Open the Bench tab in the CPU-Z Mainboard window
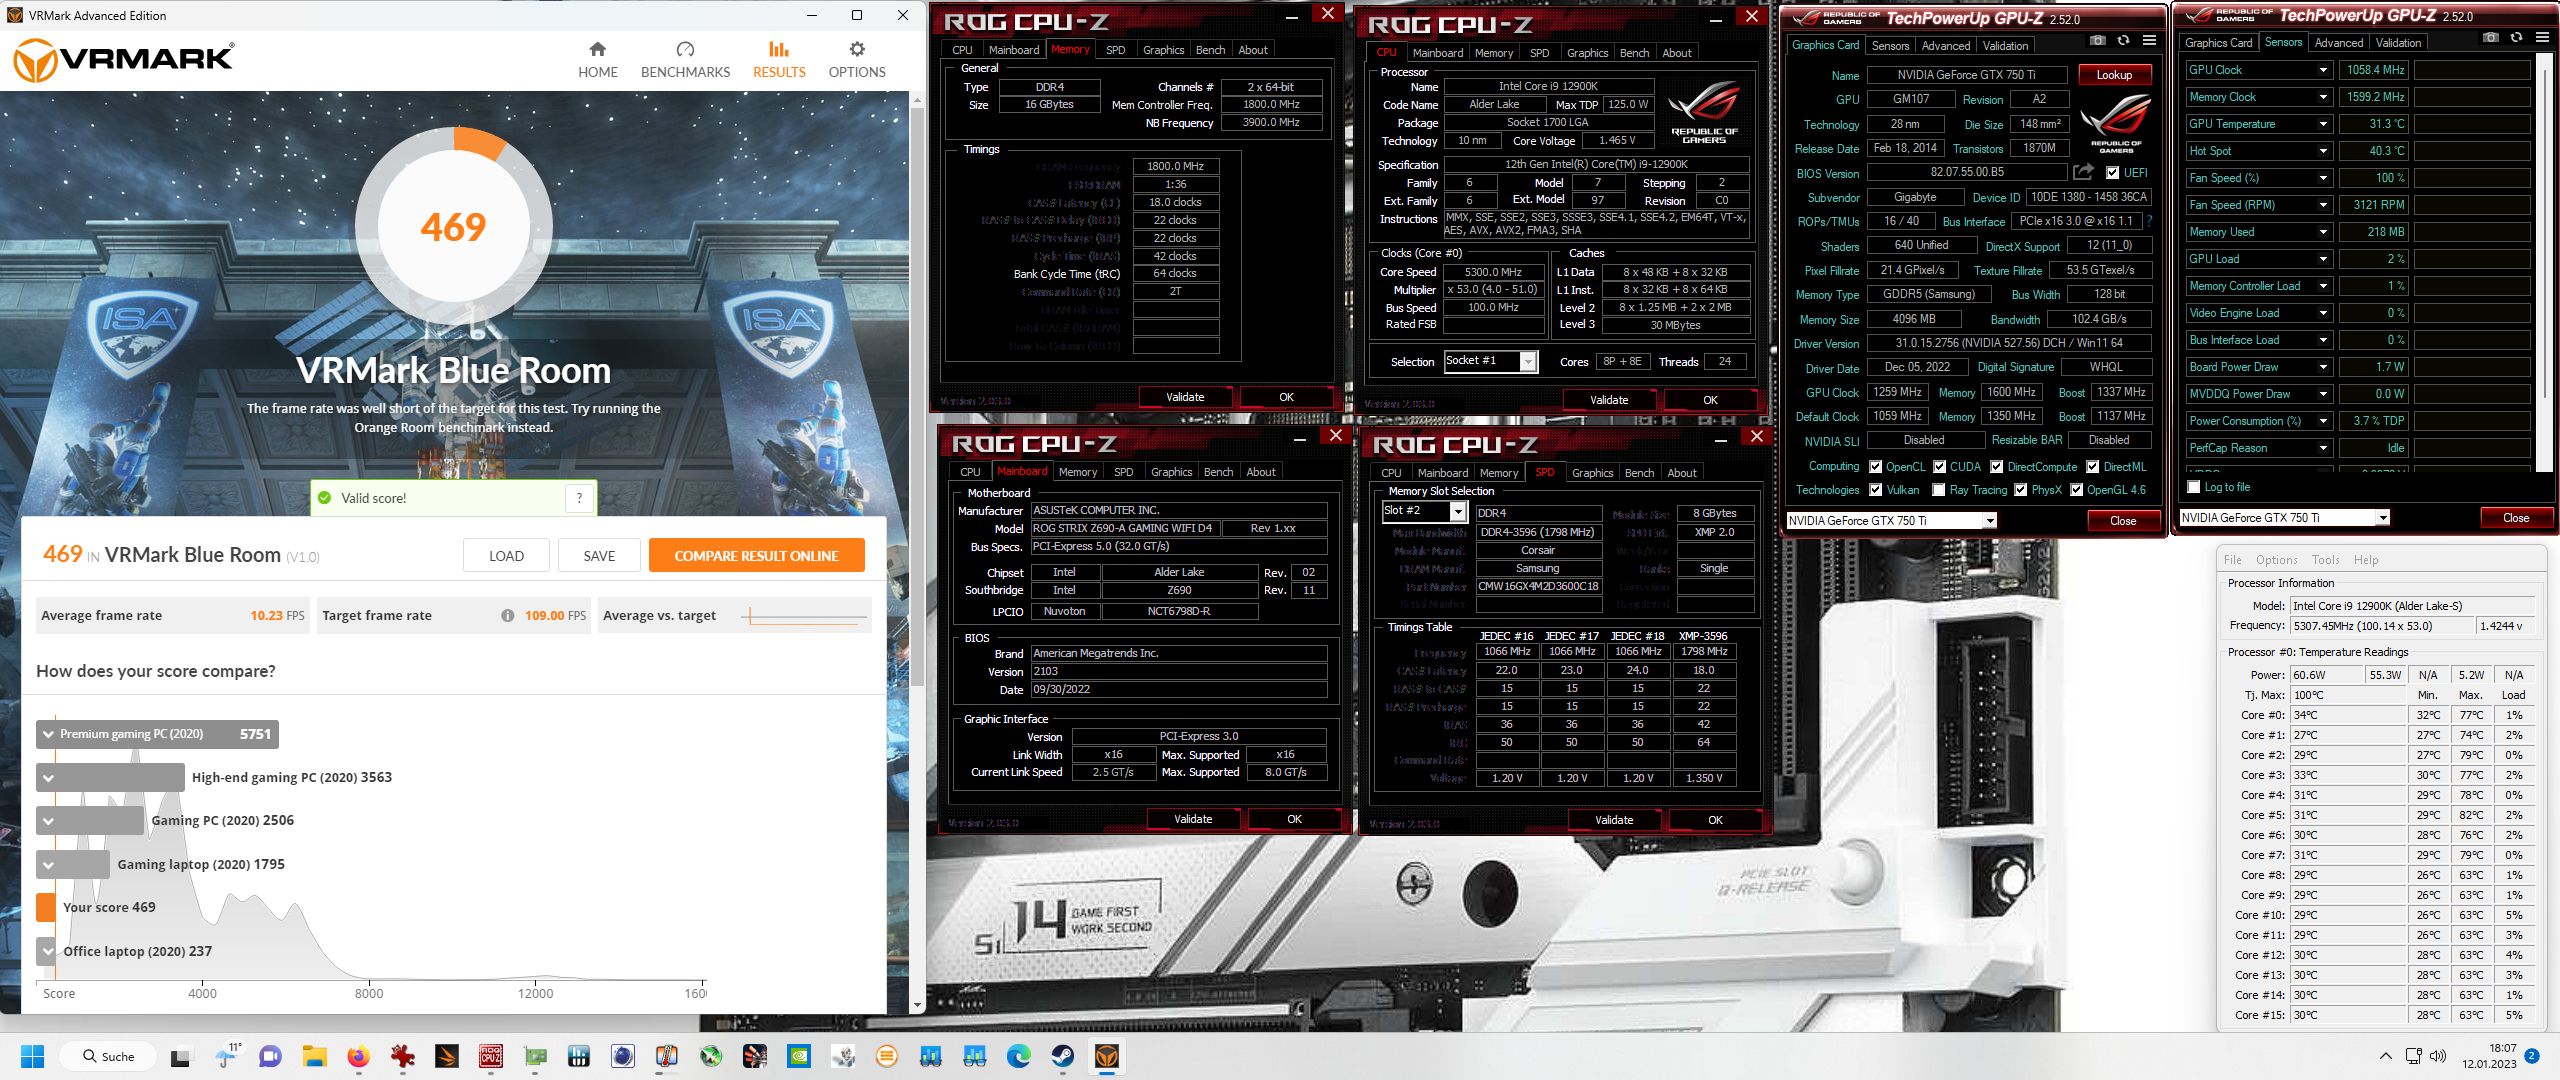 pyautogui.click(x=1218, y=471)
